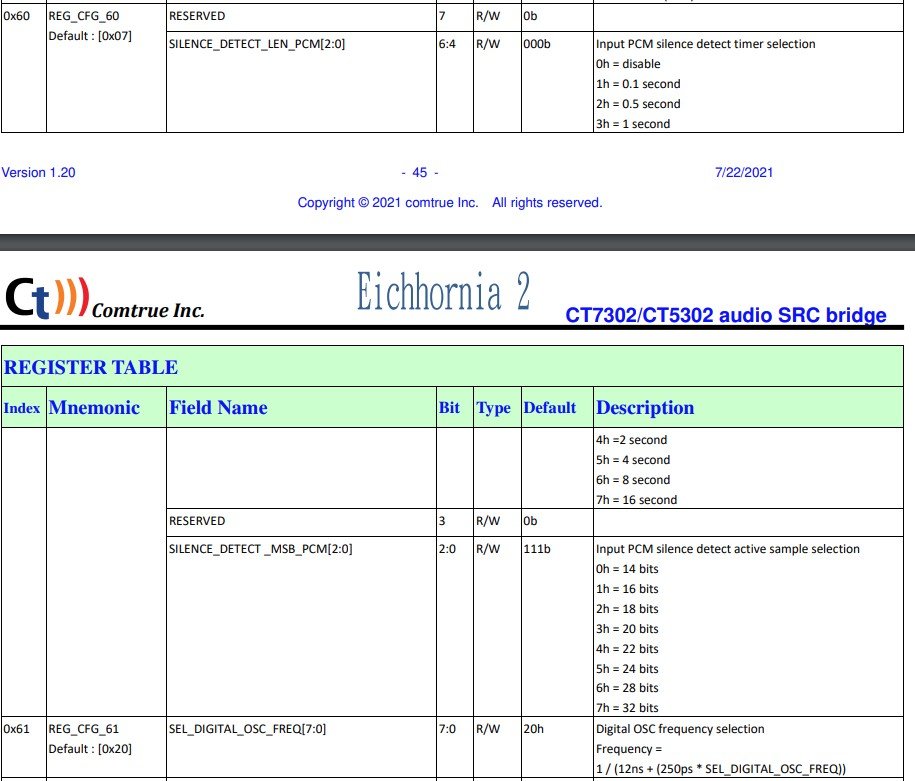Click 'Version 1.20' footer text
Image resolution: width=915 pixels, height=781 pixels.
point(39,173)
